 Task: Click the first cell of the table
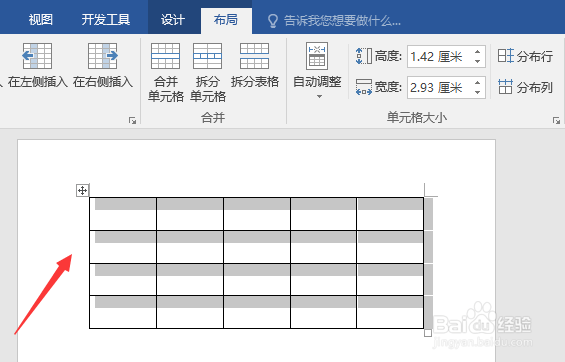pos(123,214)
